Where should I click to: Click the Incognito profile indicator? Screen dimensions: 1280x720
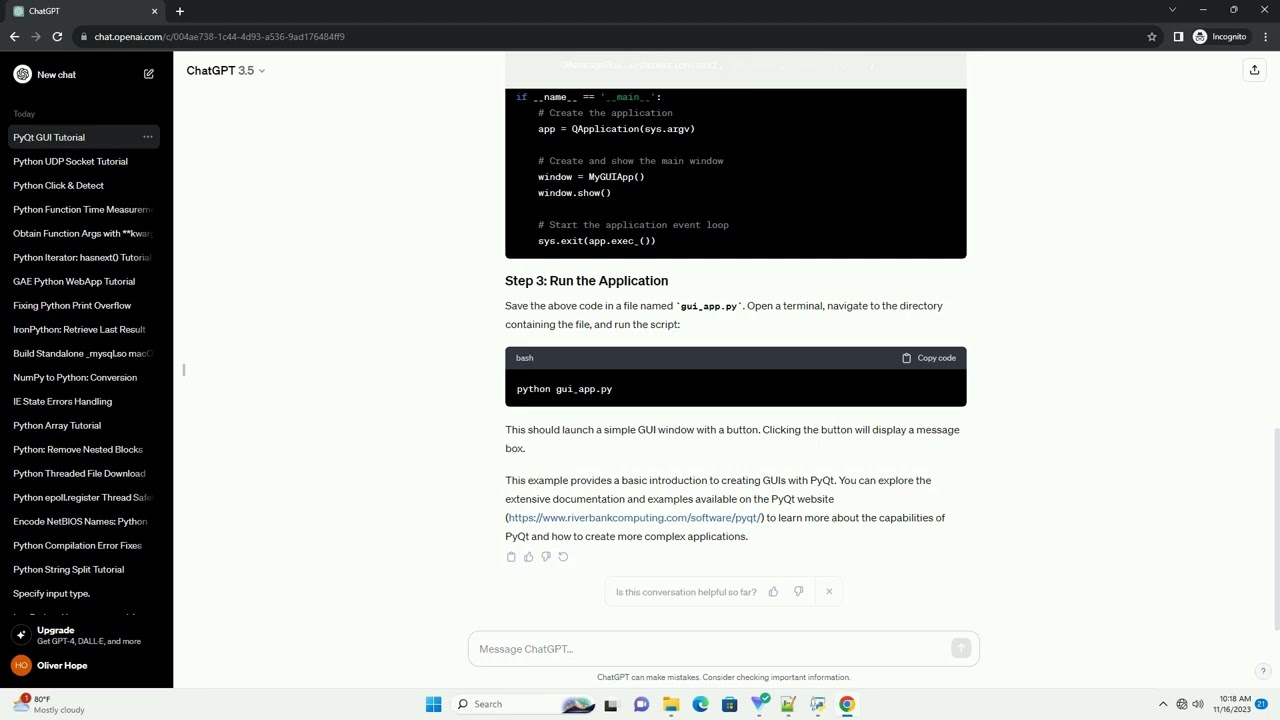[1220, 37]
